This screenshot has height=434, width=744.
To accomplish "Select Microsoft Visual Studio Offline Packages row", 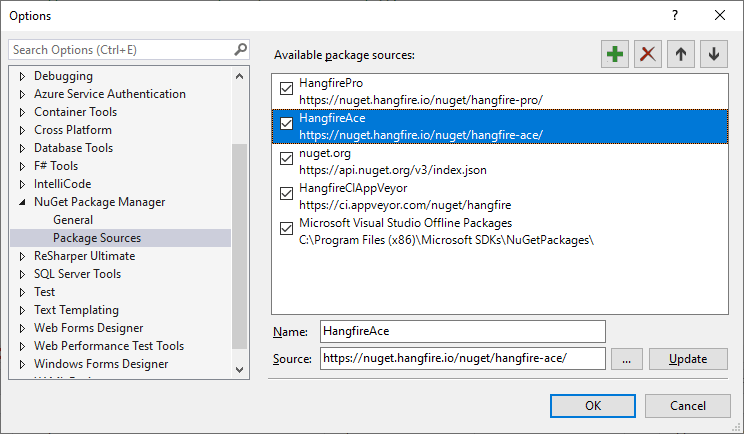I will (500, 232).
